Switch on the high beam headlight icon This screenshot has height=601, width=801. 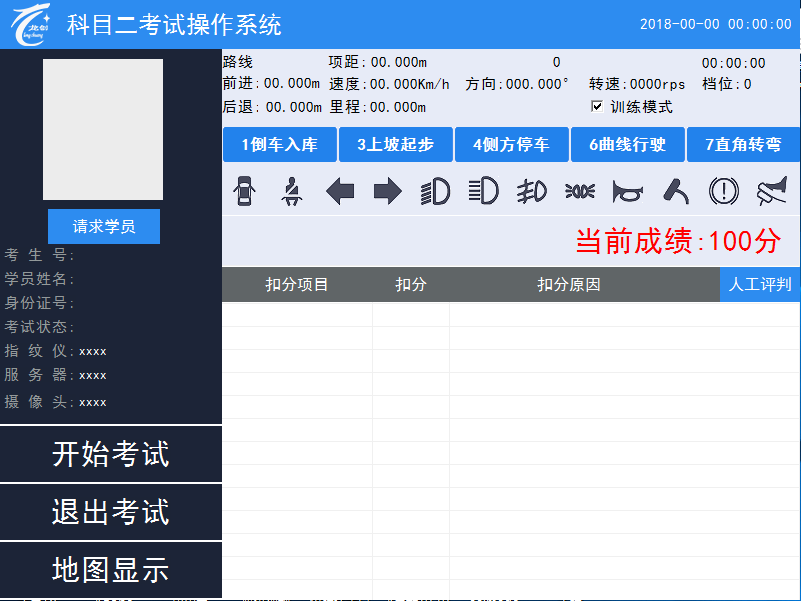[483, 191]
